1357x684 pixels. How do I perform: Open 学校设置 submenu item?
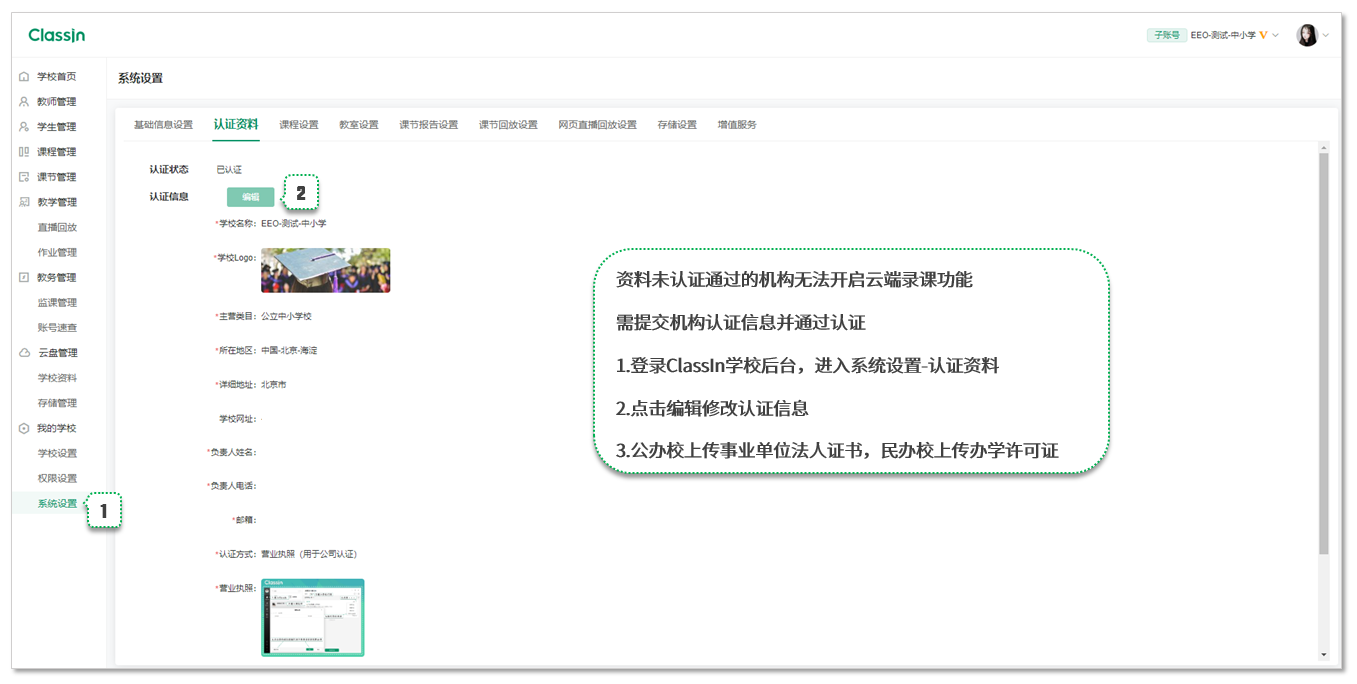57,453
